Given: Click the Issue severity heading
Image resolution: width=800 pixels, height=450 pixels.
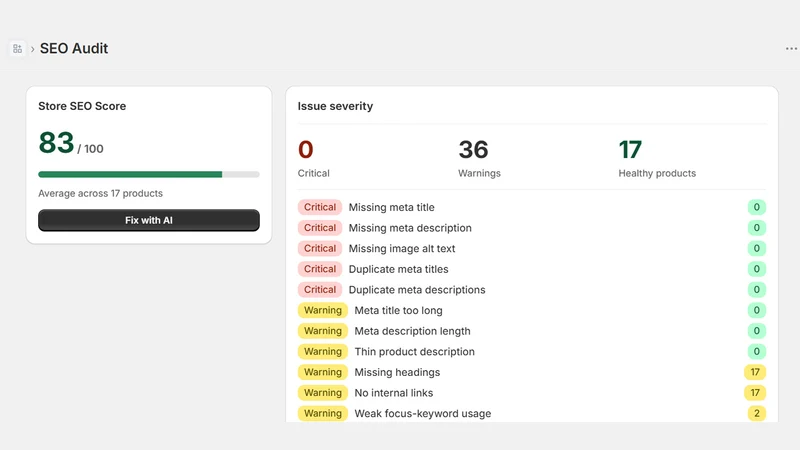Looking at the screenshot, I should coord(335,106).
